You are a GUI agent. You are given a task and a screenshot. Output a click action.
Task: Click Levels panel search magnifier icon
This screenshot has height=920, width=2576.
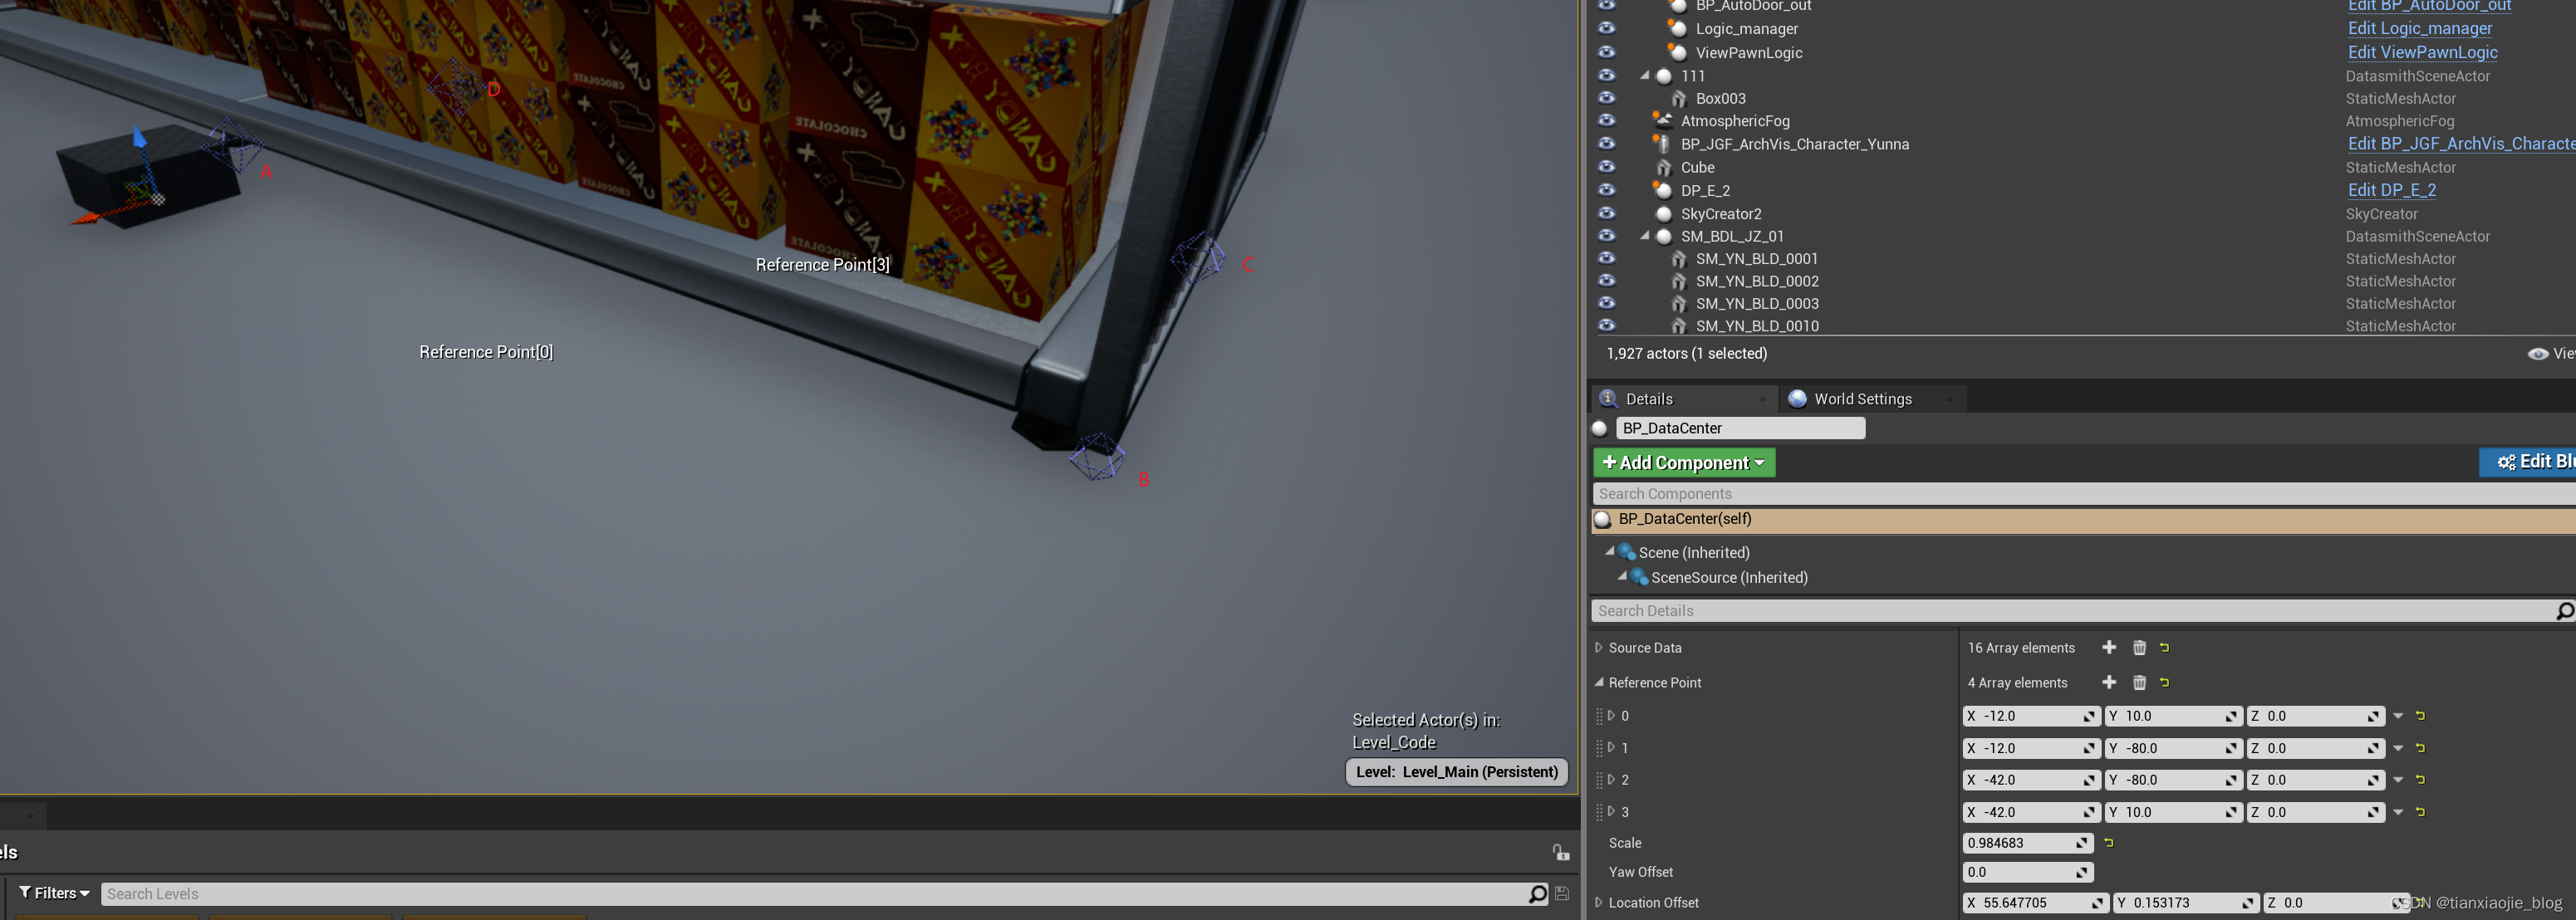coord(1537,894)
